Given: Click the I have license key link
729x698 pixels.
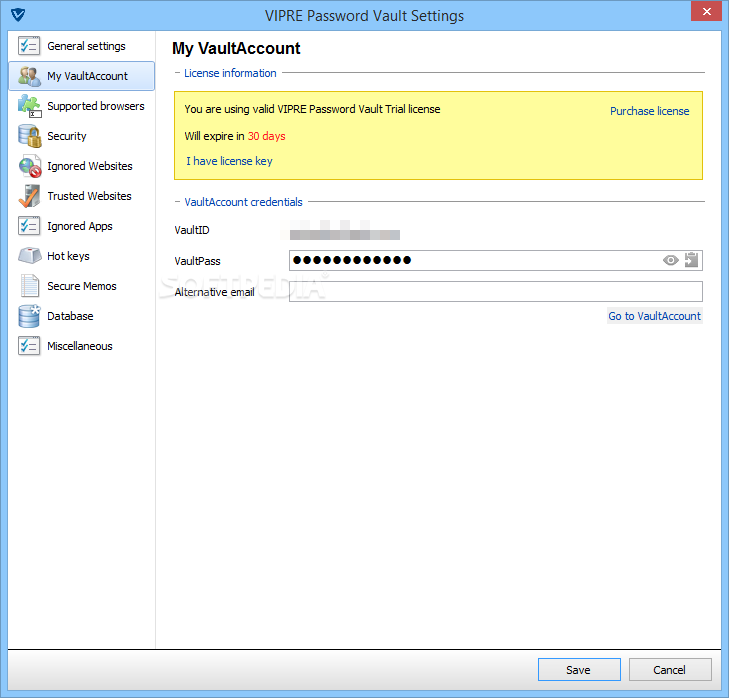Looking at the screenshot, I should coord(229,161).
